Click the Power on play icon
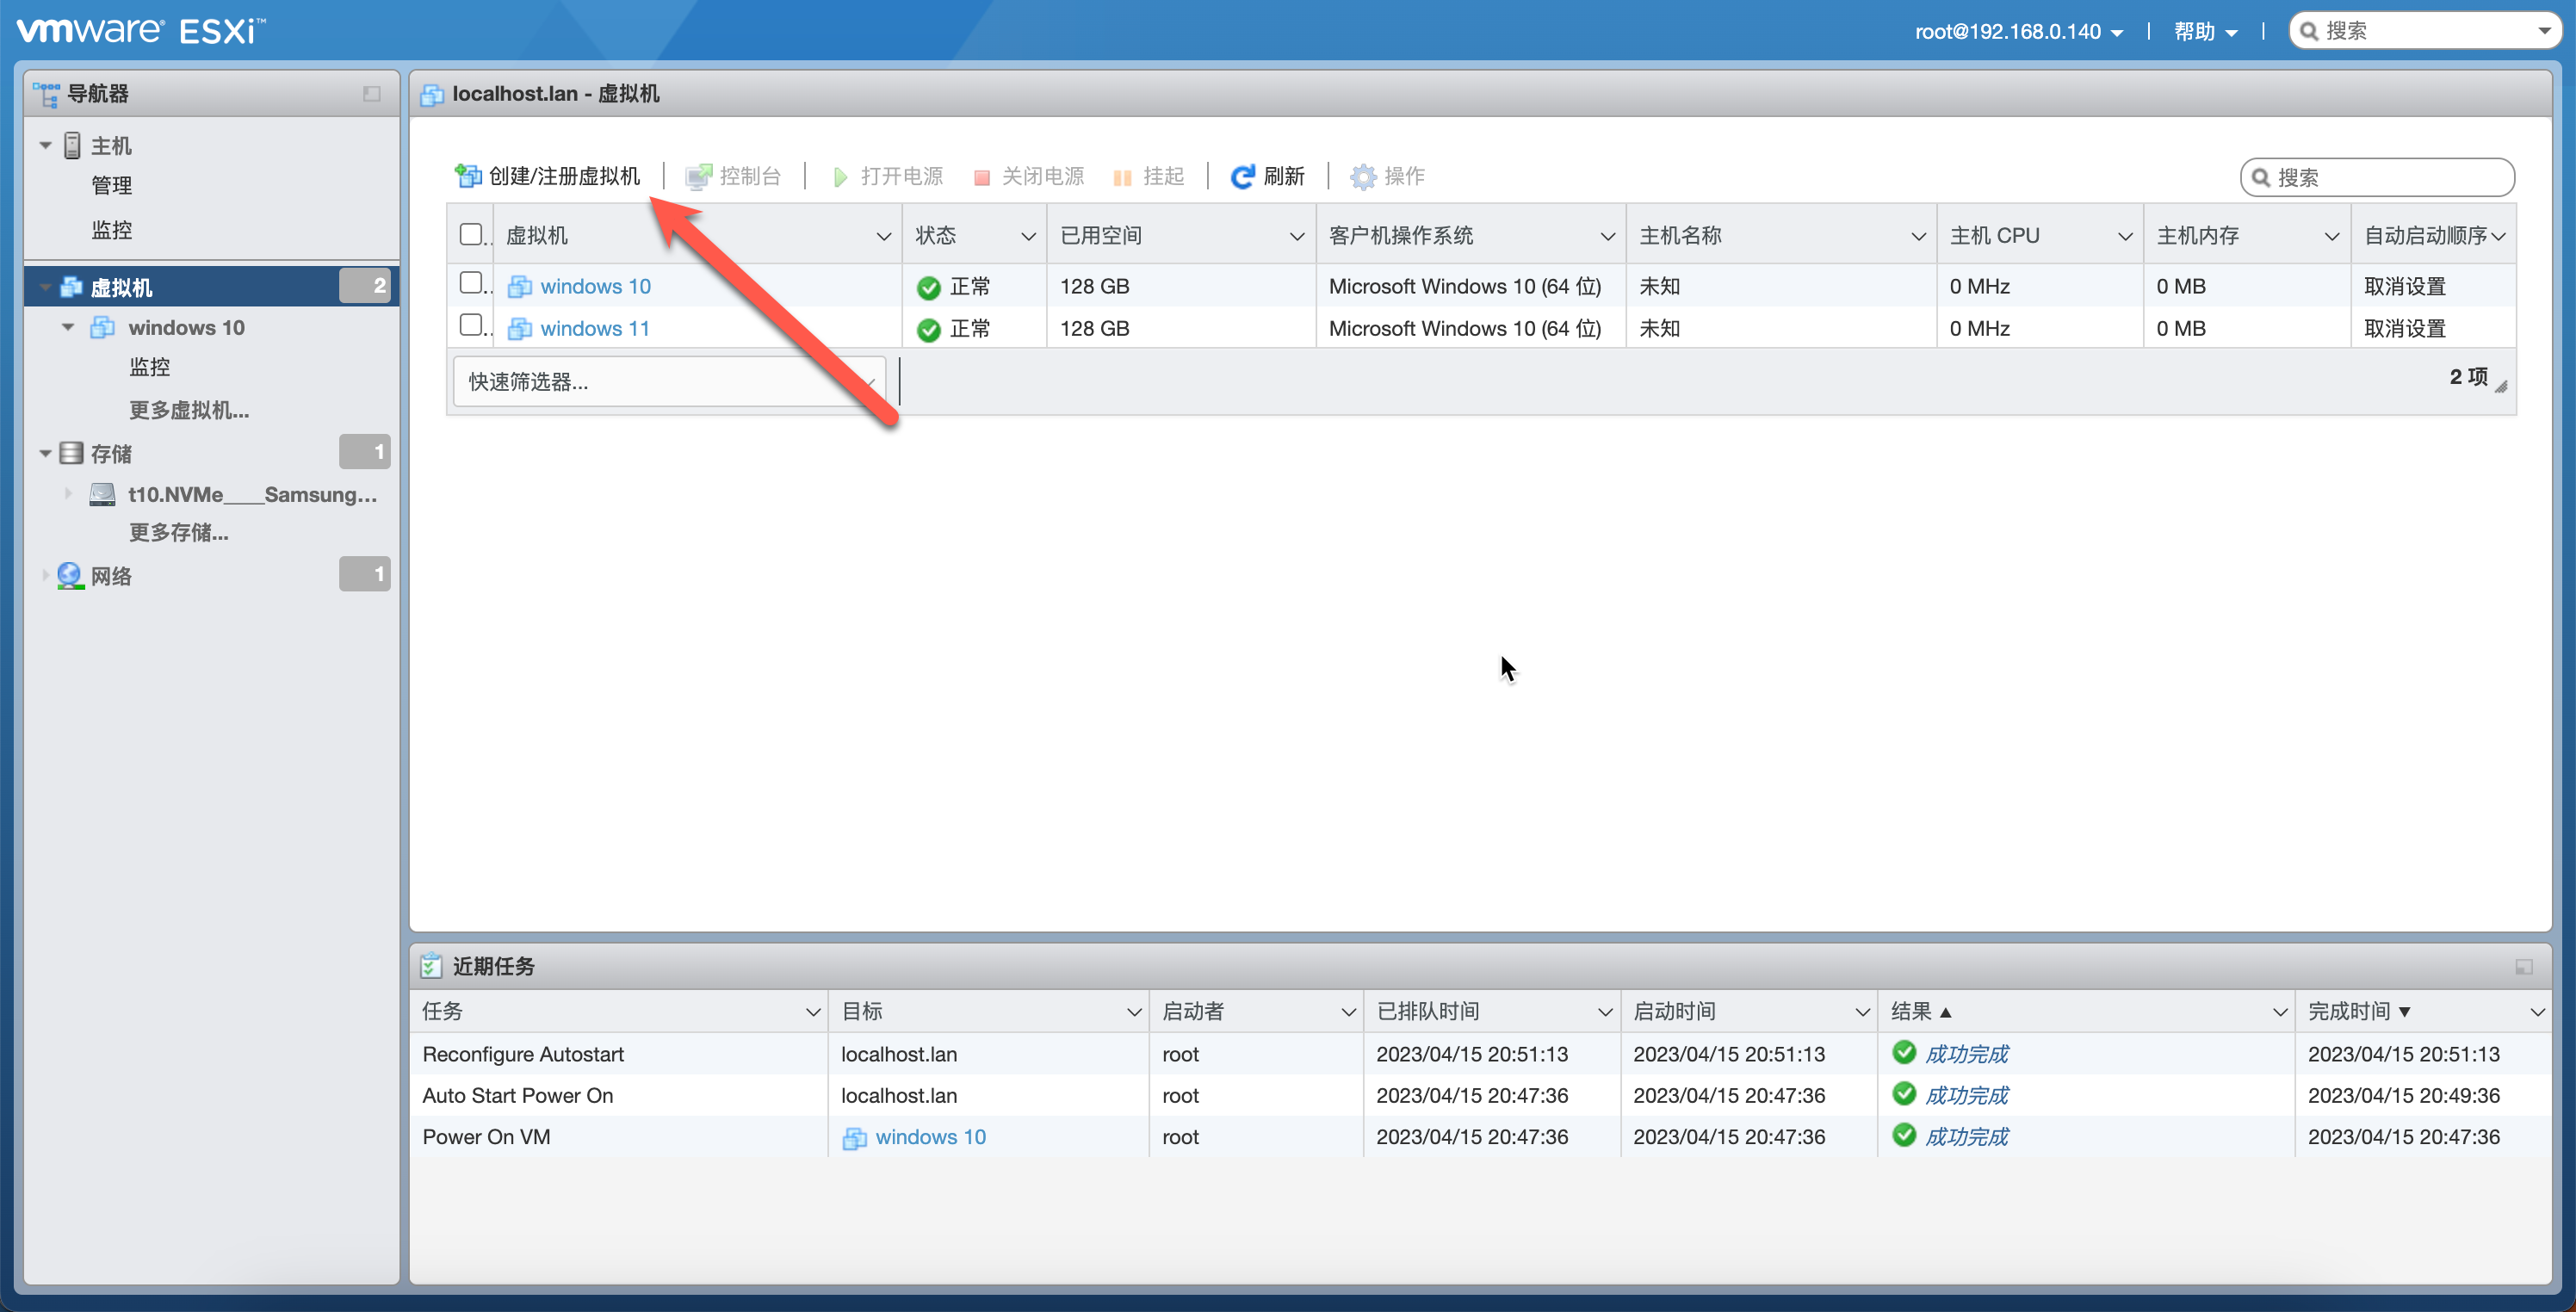 point(840,177)
